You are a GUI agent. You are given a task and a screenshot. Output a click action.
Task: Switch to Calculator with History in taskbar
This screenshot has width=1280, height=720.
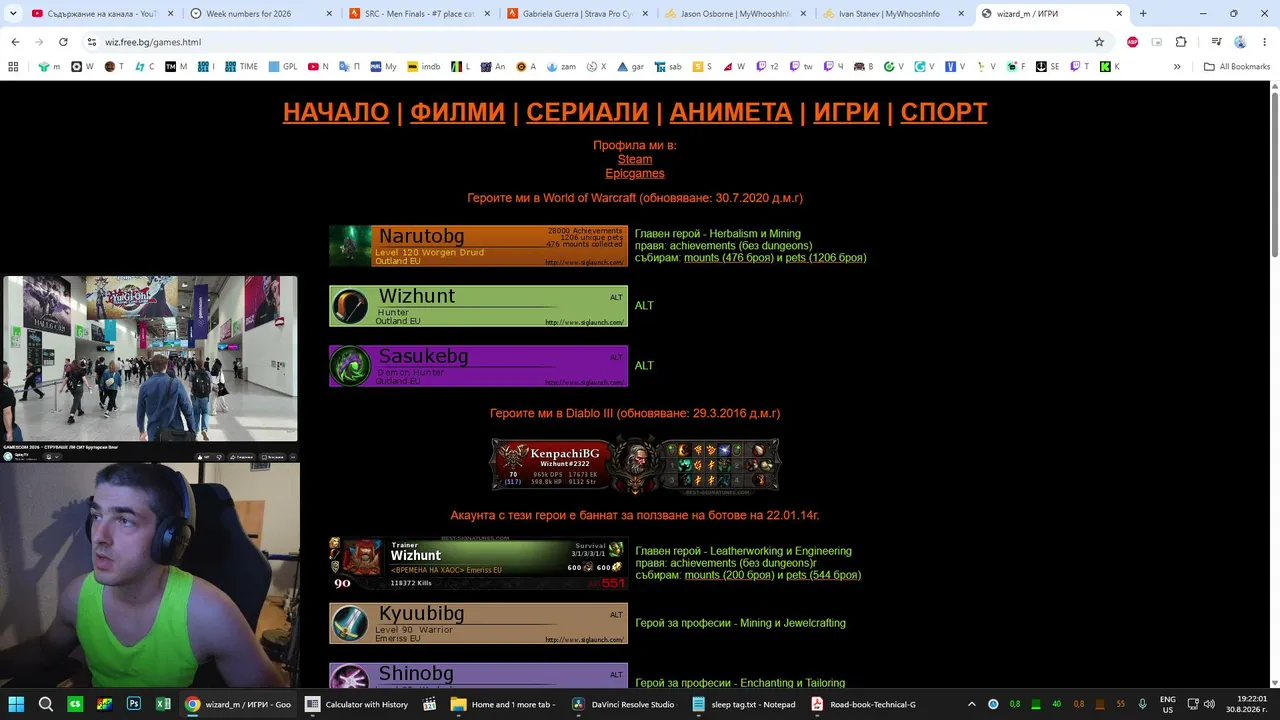tap(357, 704)
